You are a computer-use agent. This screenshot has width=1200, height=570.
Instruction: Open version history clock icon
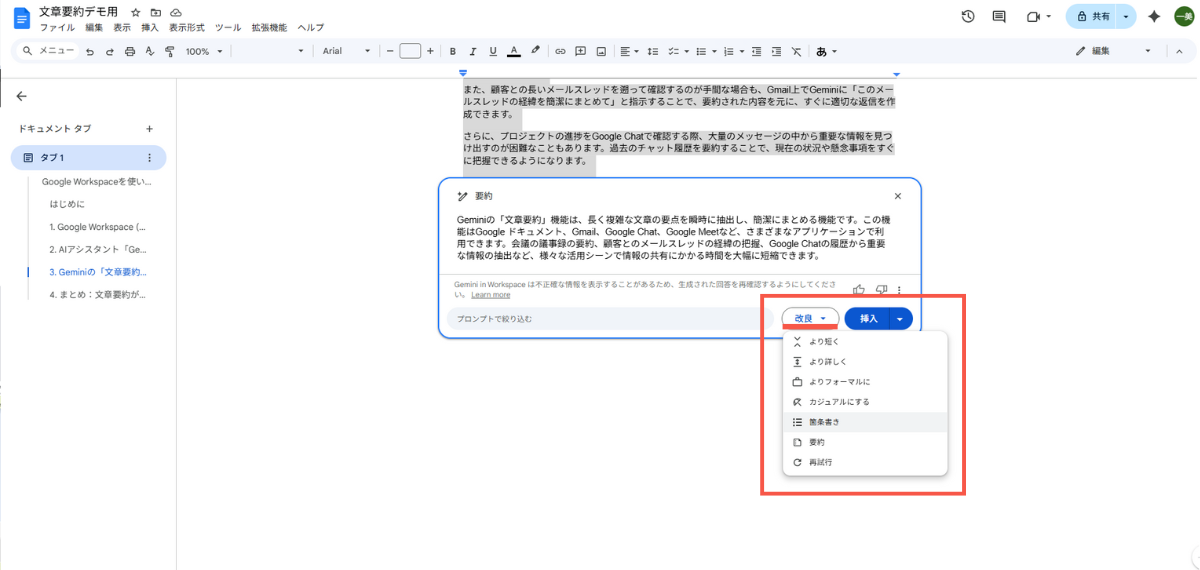click(968, 17)
